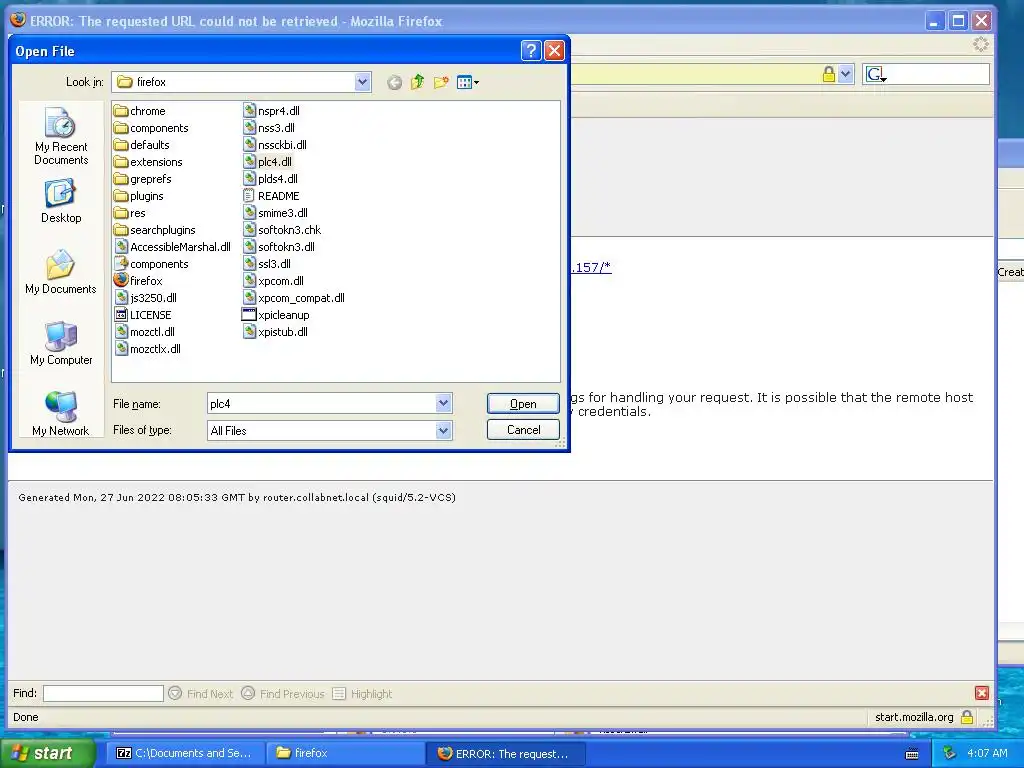
Task: Select the res folder
Action: pos(129,213)
